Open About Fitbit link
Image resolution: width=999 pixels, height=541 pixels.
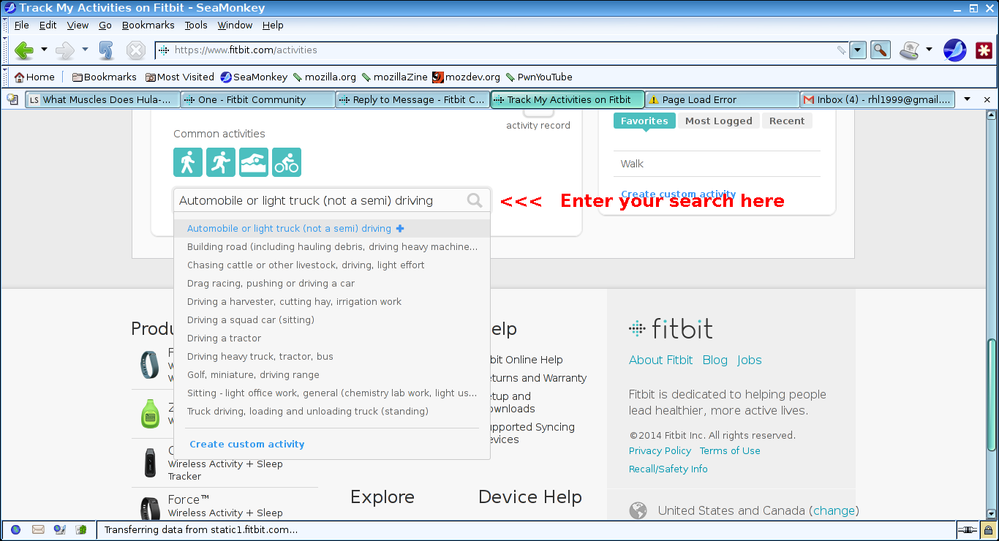tap(660, 360)
